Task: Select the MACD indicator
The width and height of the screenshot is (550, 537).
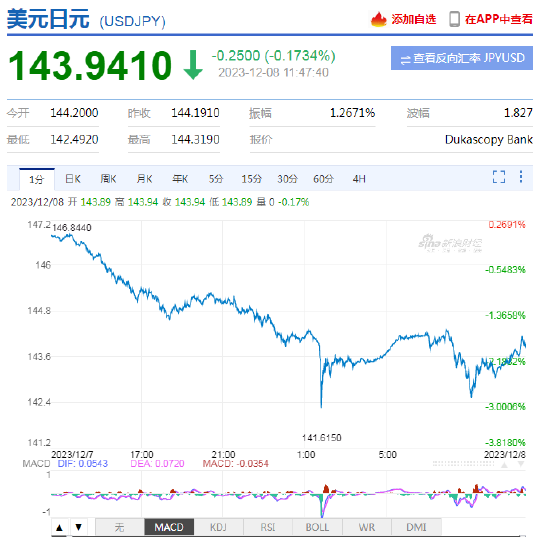Action: (x=169, y=527)
